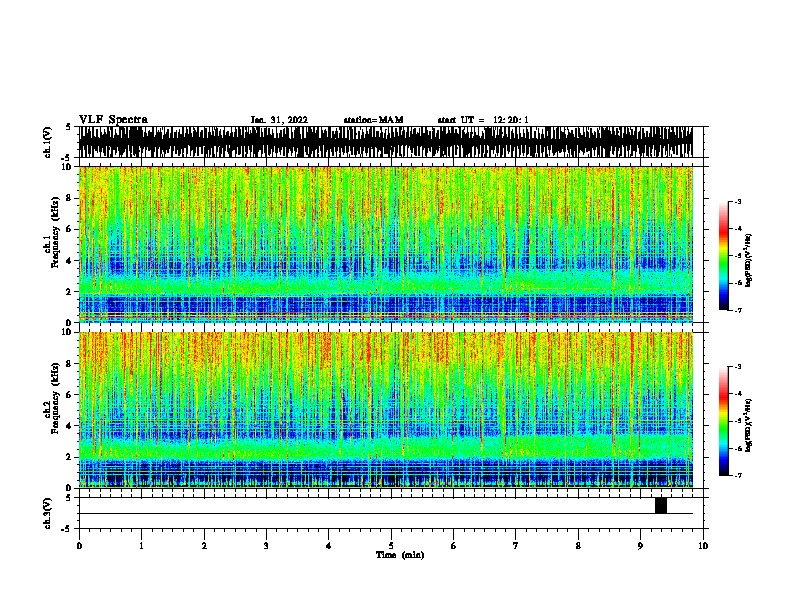Click the "ch.1(V)" waveform axis label

tap(48, 142)
